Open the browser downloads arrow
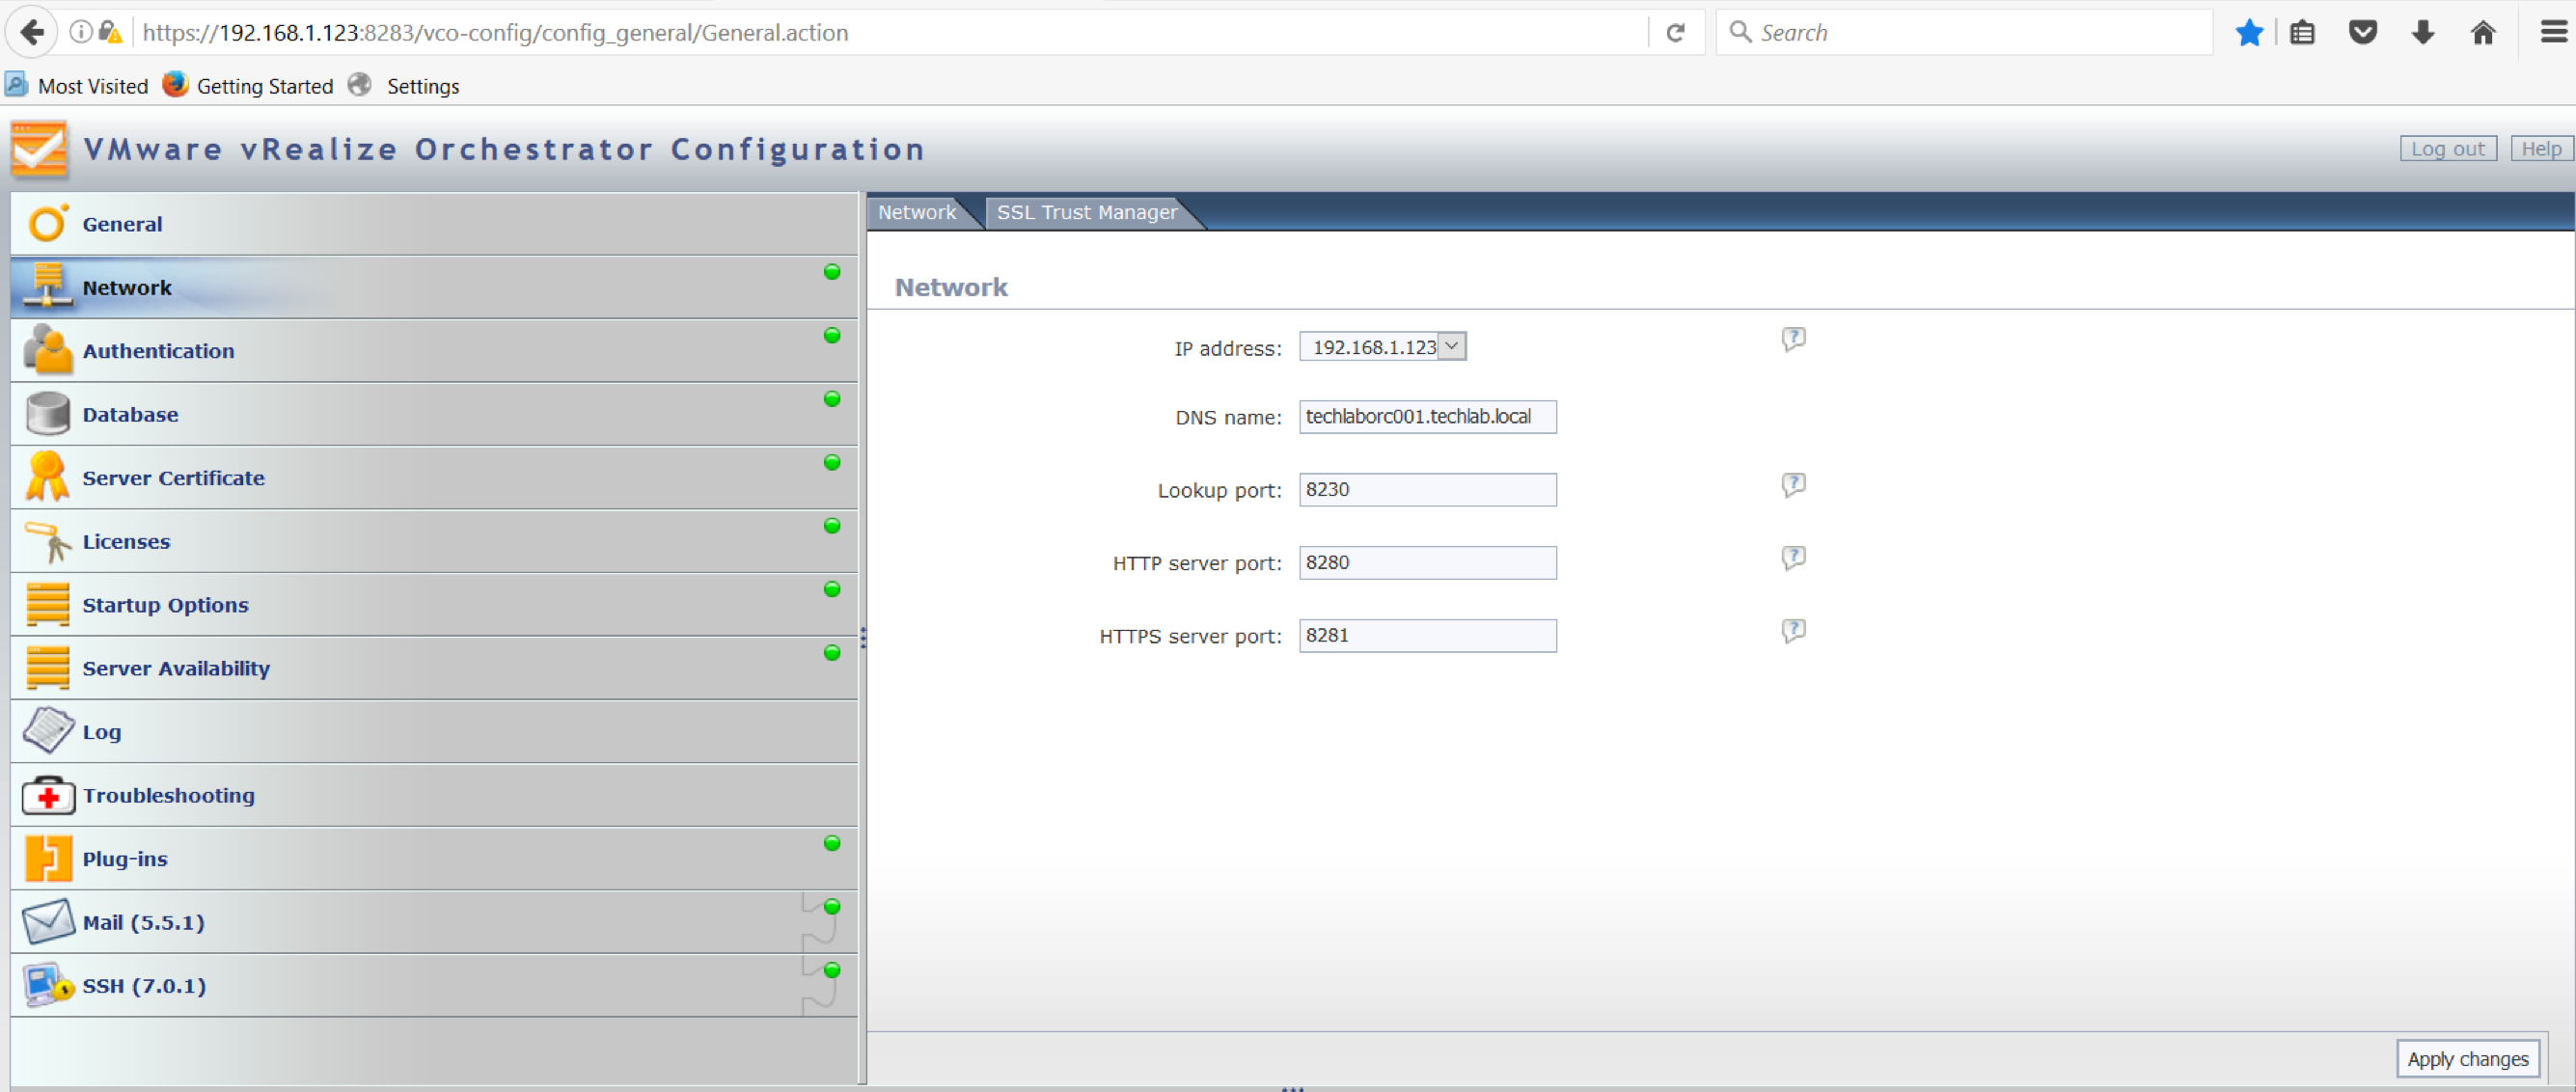This screenshot has height=1092, width=2576. 2422,33
